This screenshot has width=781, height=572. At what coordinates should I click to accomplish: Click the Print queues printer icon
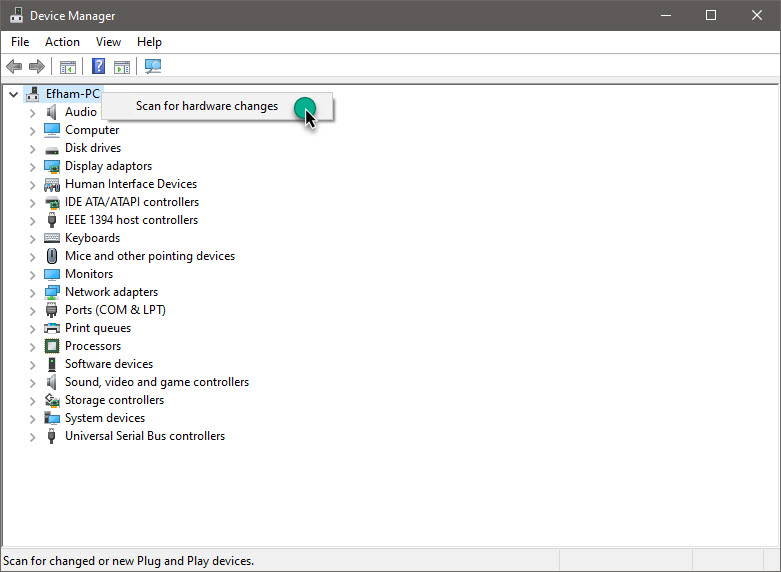coord(52,328)
